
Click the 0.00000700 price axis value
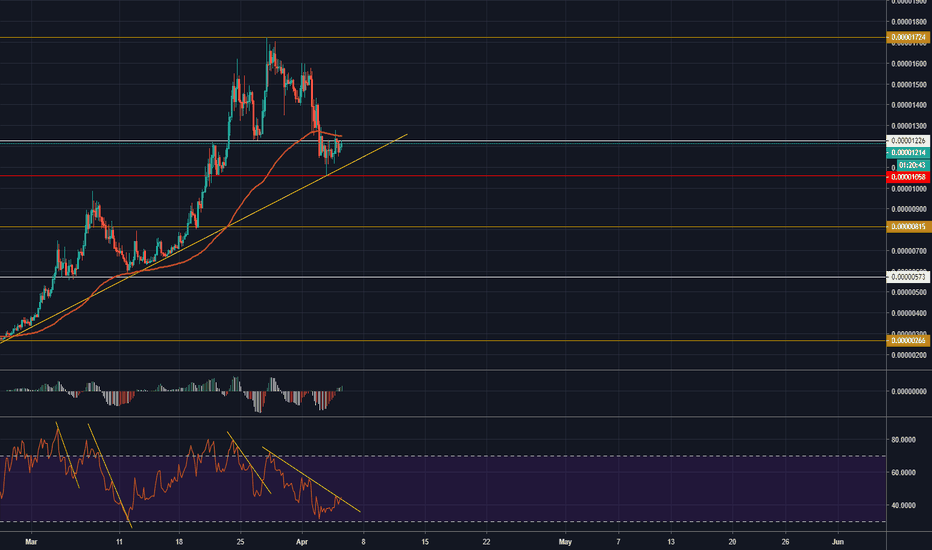click(909, 251)
